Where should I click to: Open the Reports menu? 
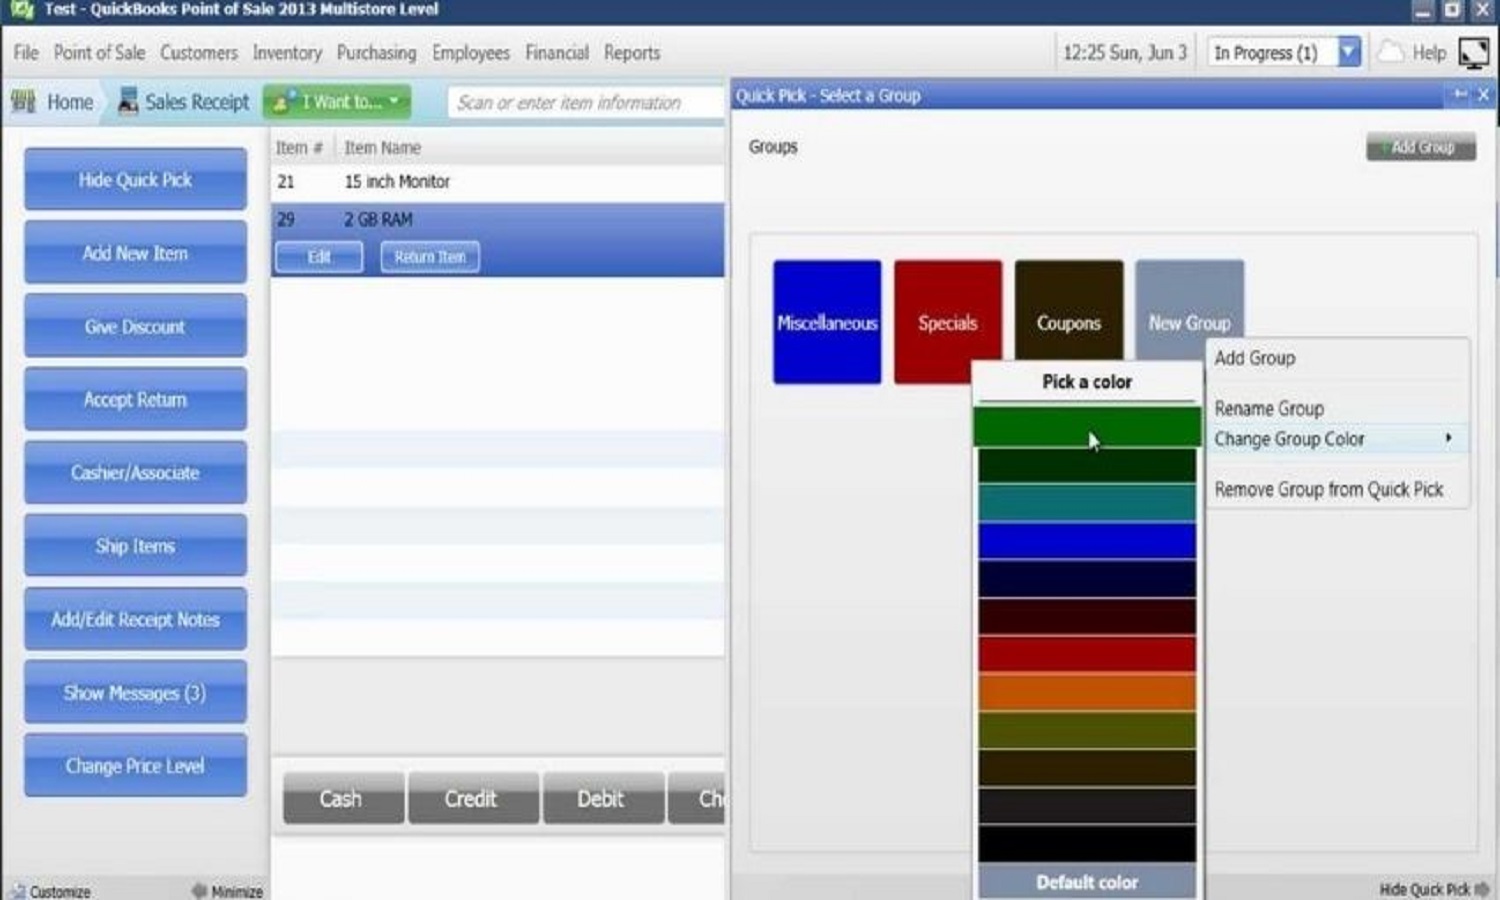[x=632, y=53]
